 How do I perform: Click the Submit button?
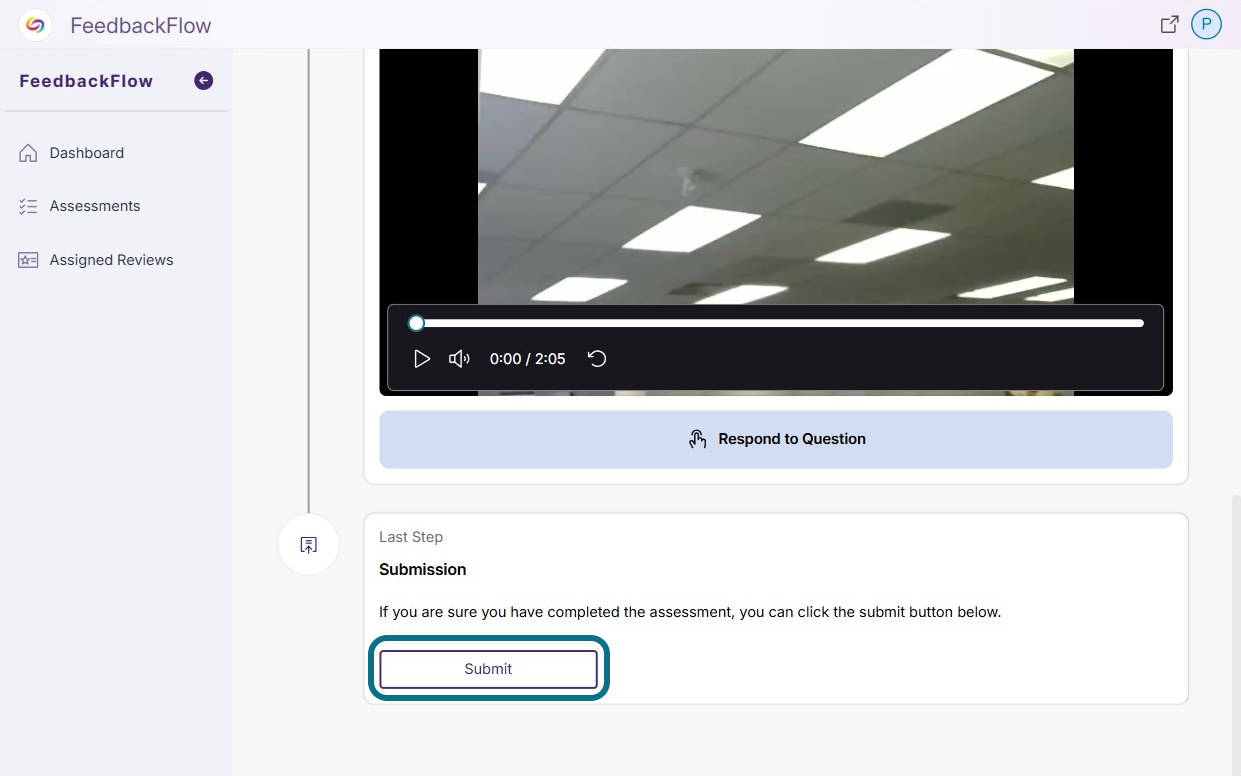(488, 669)
